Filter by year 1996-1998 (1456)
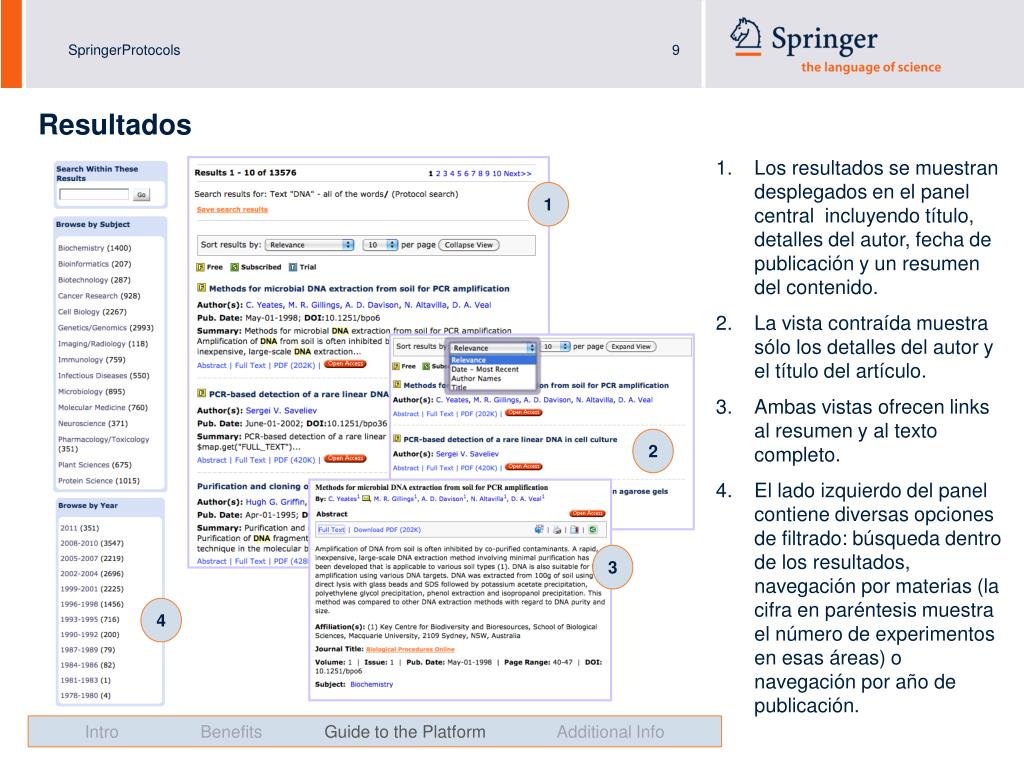 [x=92, y=604]
